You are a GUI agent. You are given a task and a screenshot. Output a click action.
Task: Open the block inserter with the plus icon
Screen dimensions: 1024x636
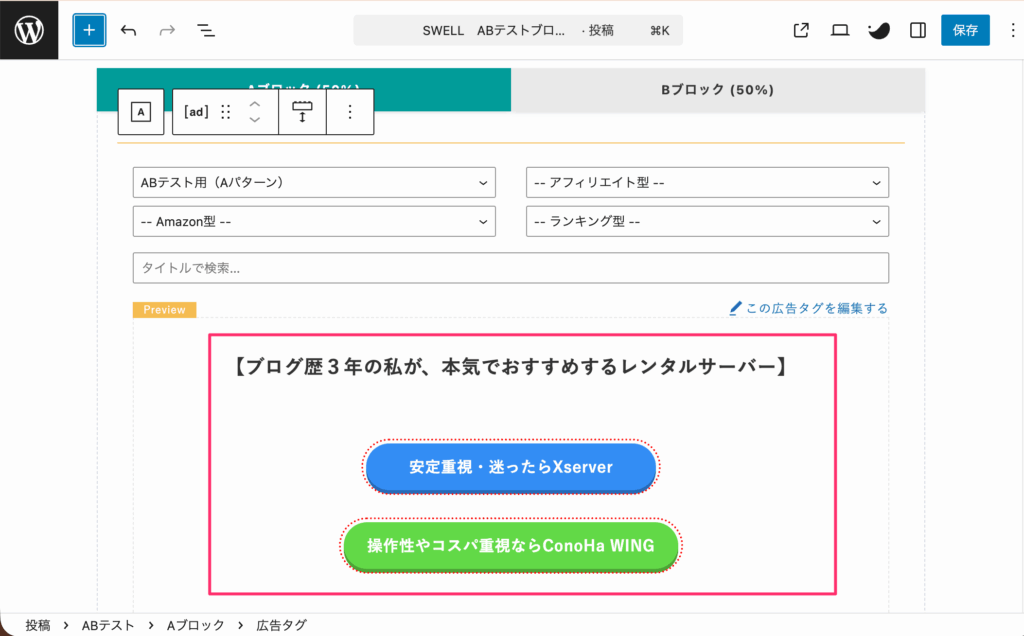pyautogui.click(x=89, y=30)
